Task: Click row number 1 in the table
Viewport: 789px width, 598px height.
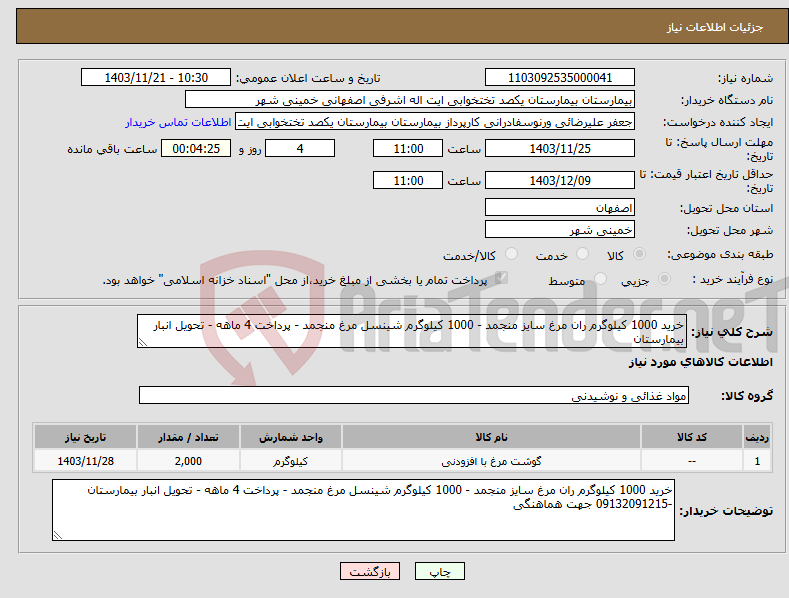Action: click(757, 461)
